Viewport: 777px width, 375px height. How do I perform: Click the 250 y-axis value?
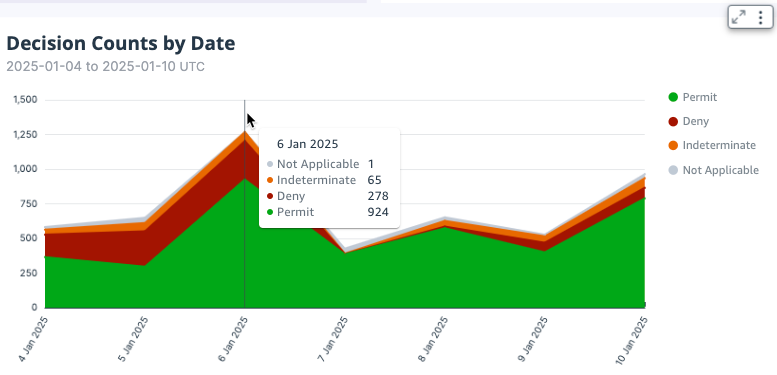(30, 272)
